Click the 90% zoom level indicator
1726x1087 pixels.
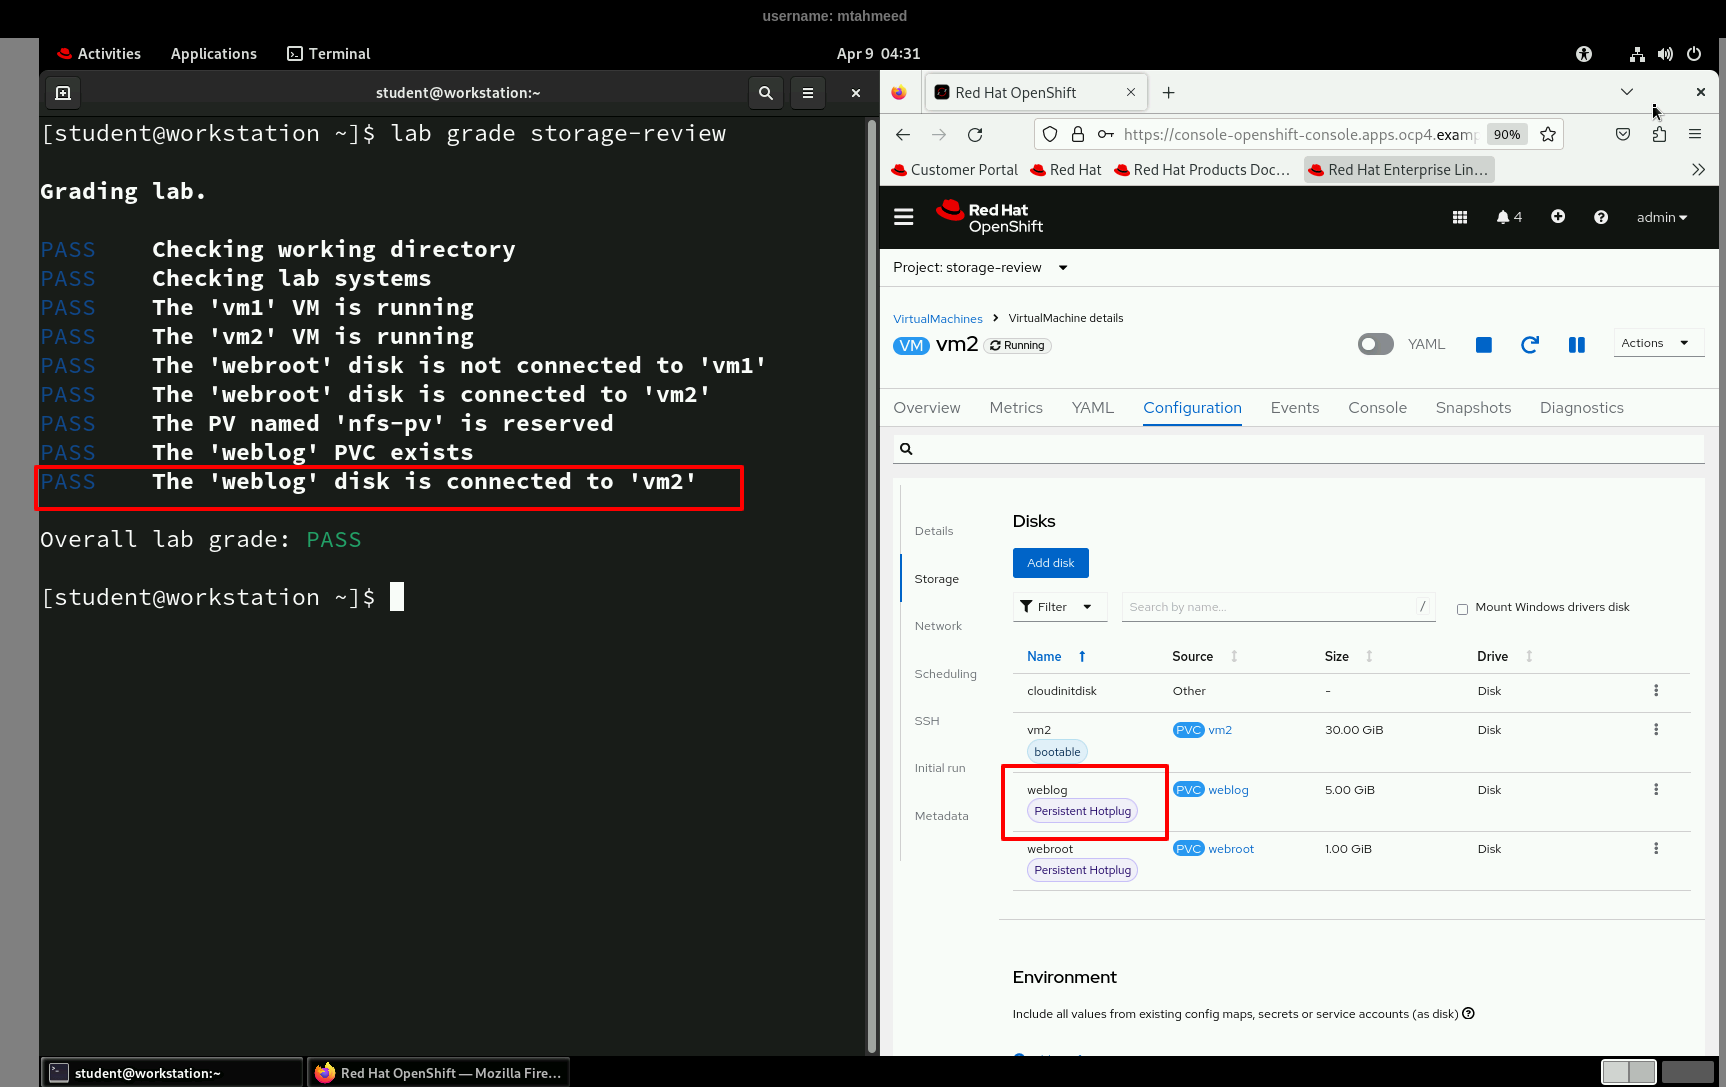click(x=1507, y=134)
